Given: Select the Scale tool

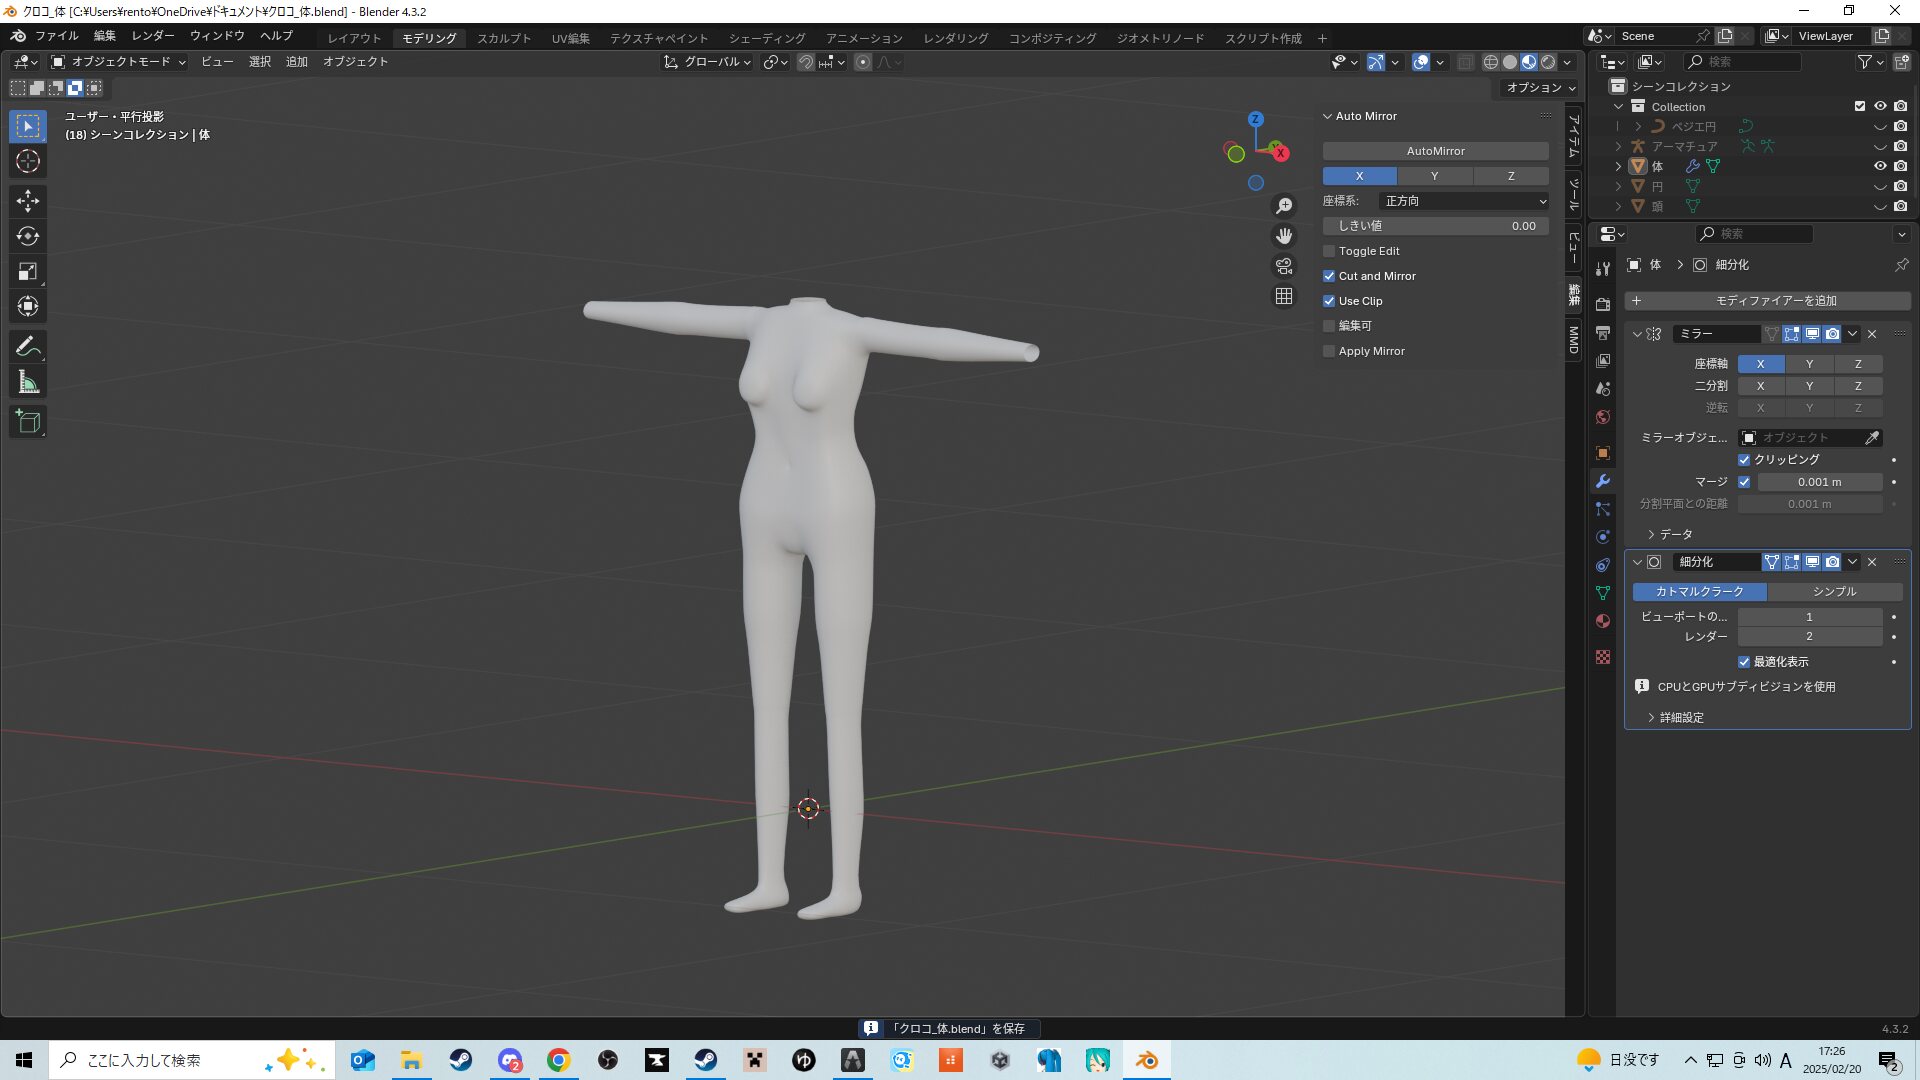Looking at the screenshot, I should tap(28, 271).
